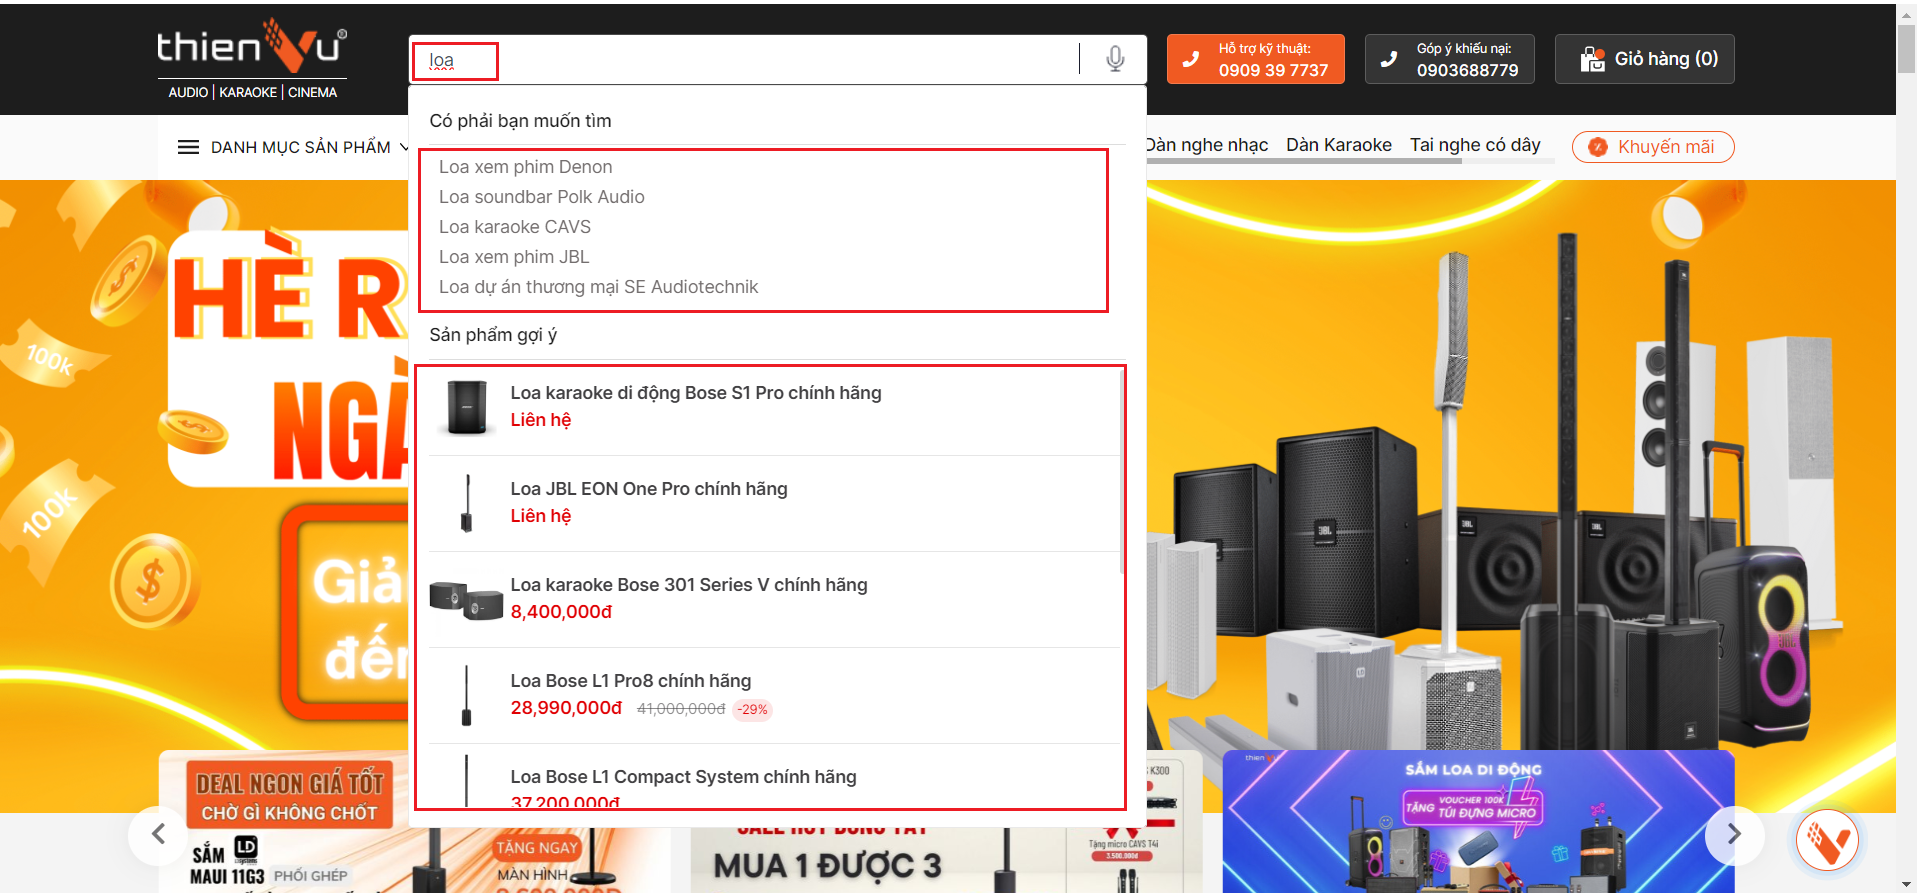This screenshot has height=893, width=1917.
Task: Click the hamburger menu icon
Action: coord(188,147)
